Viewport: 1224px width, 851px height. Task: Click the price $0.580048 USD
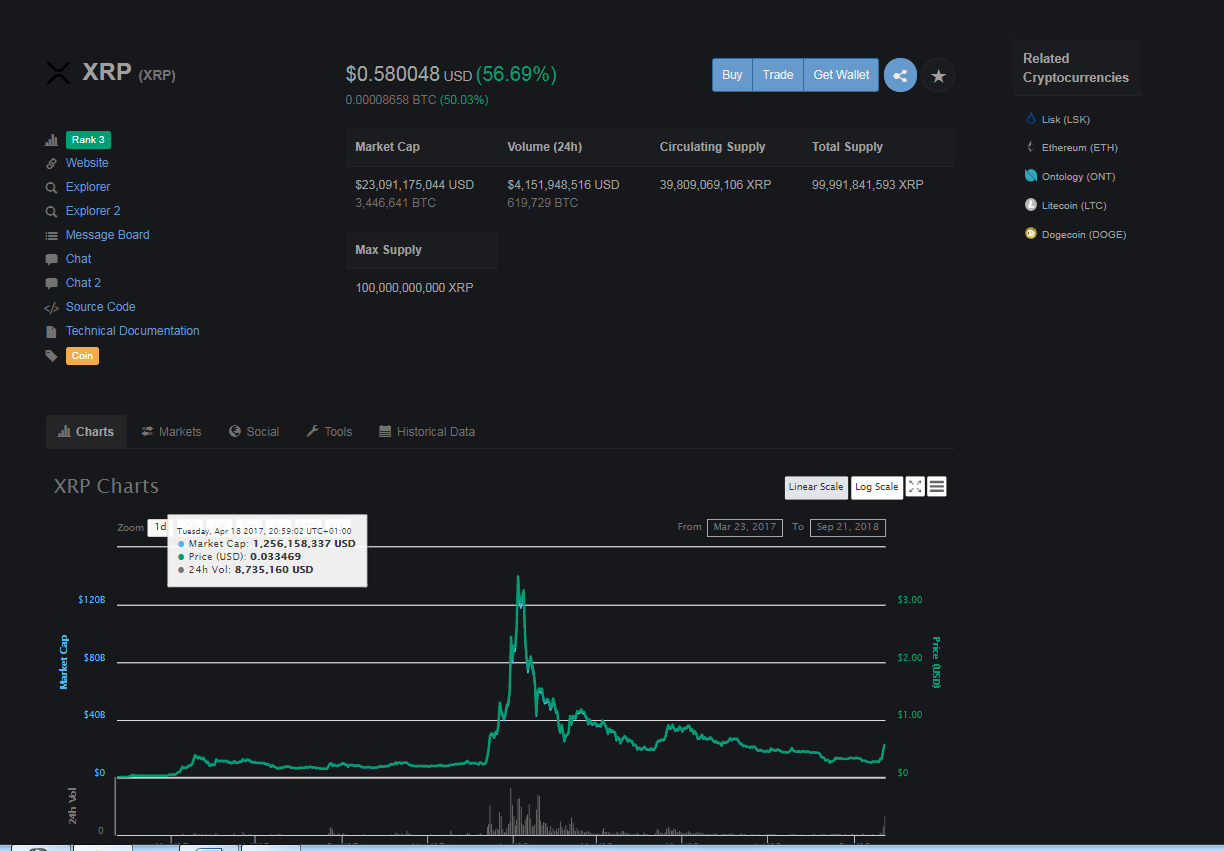(x=409, y=75)
